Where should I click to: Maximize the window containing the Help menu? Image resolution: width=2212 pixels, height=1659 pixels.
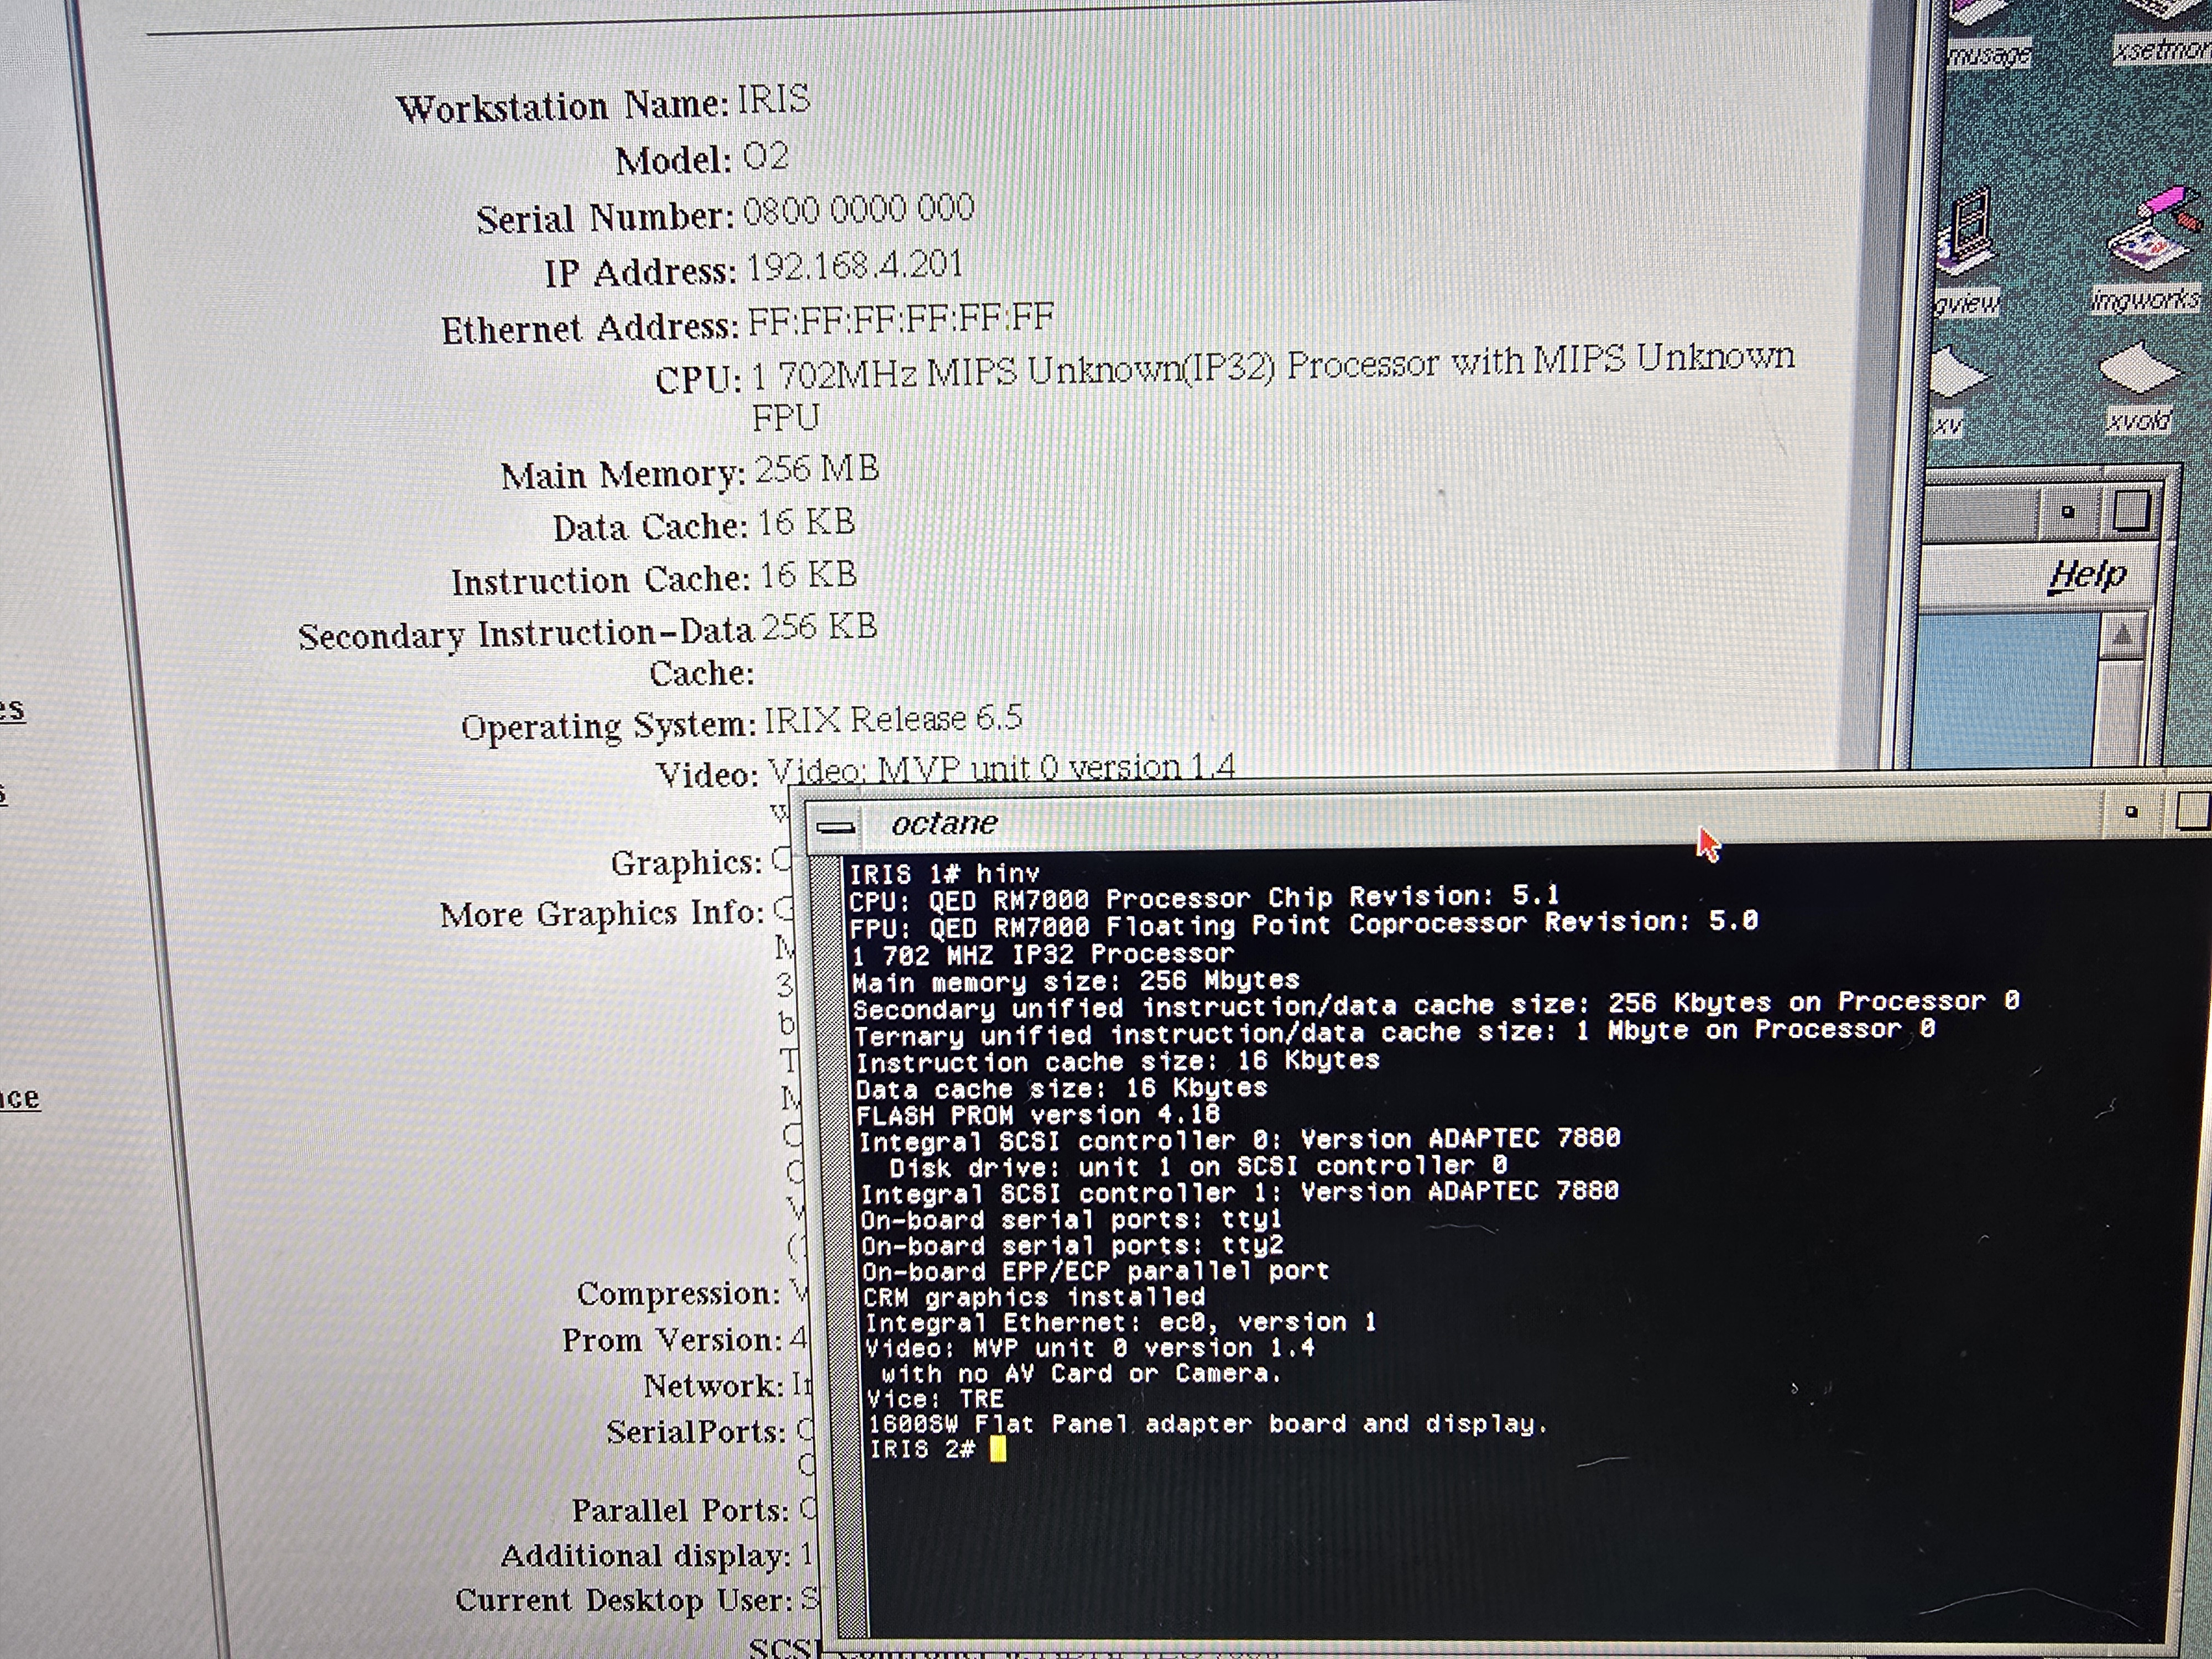2130,512
